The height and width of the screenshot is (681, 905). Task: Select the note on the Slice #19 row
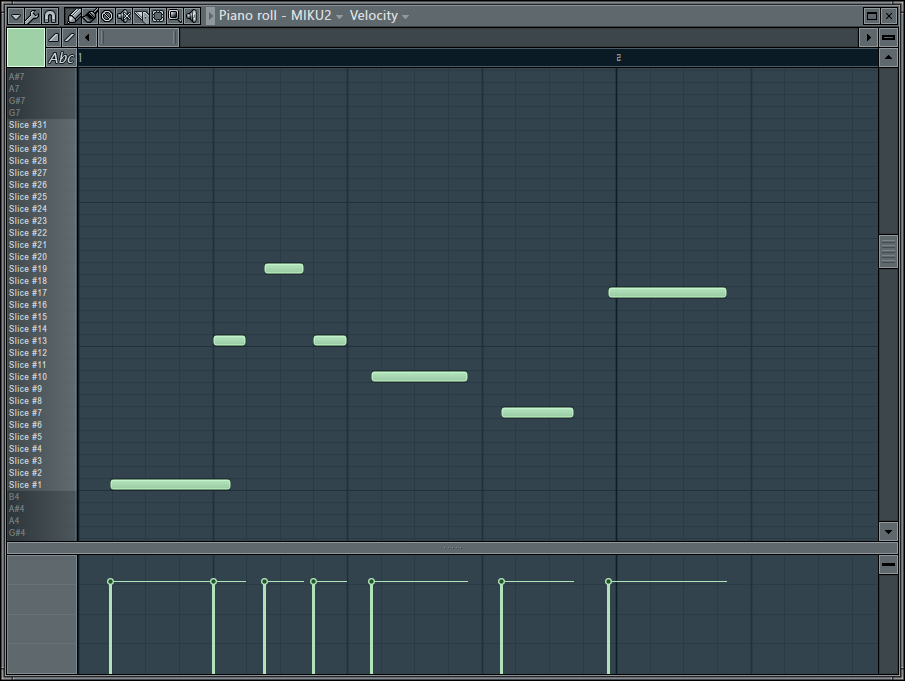pos(284,268)
